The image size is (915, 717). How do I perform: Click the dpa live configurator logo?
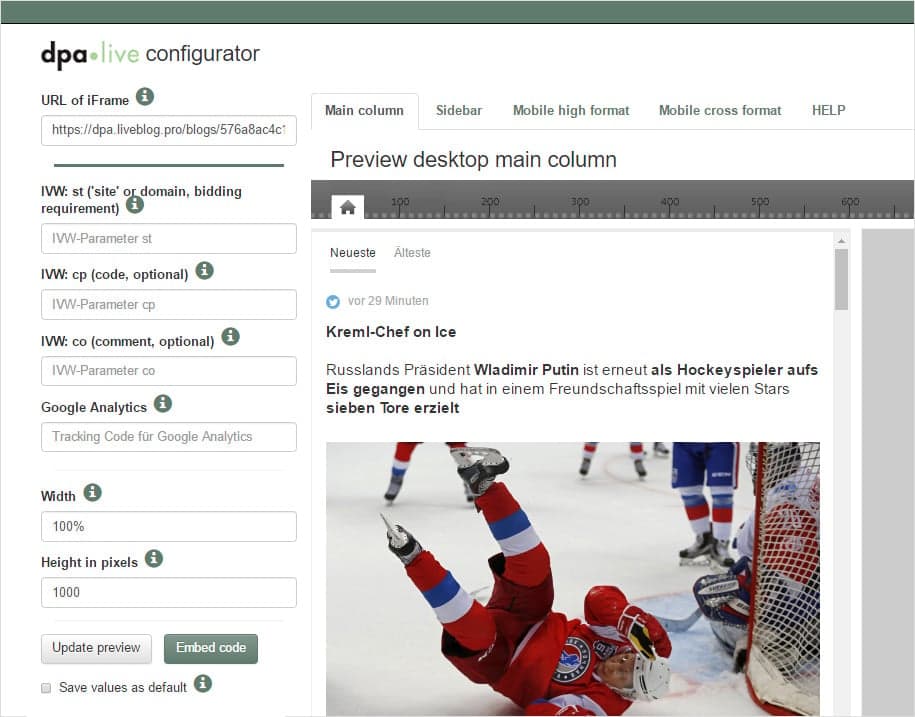[151, 54]
